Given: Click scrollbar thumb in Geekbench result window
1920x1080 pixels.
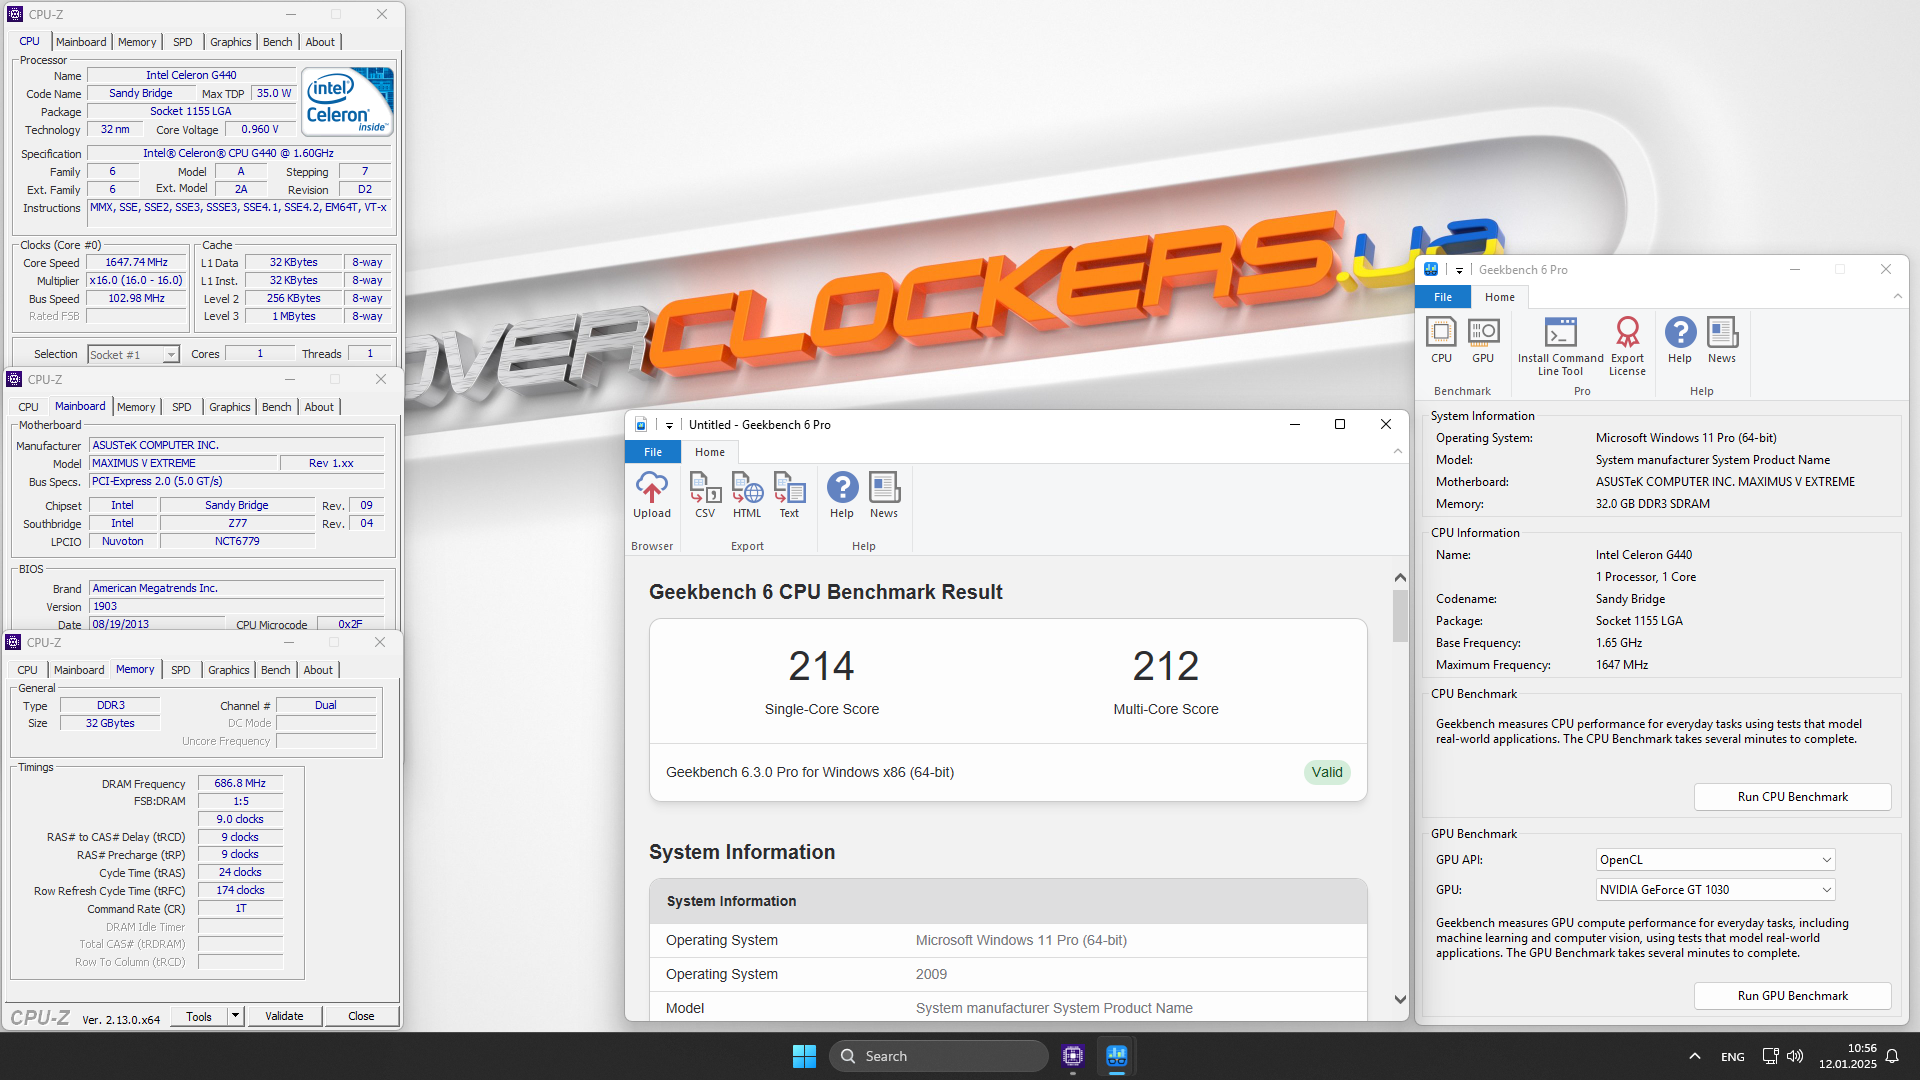Looking at the screenshot, I should pyautogui.click(x=1400, y=615).
